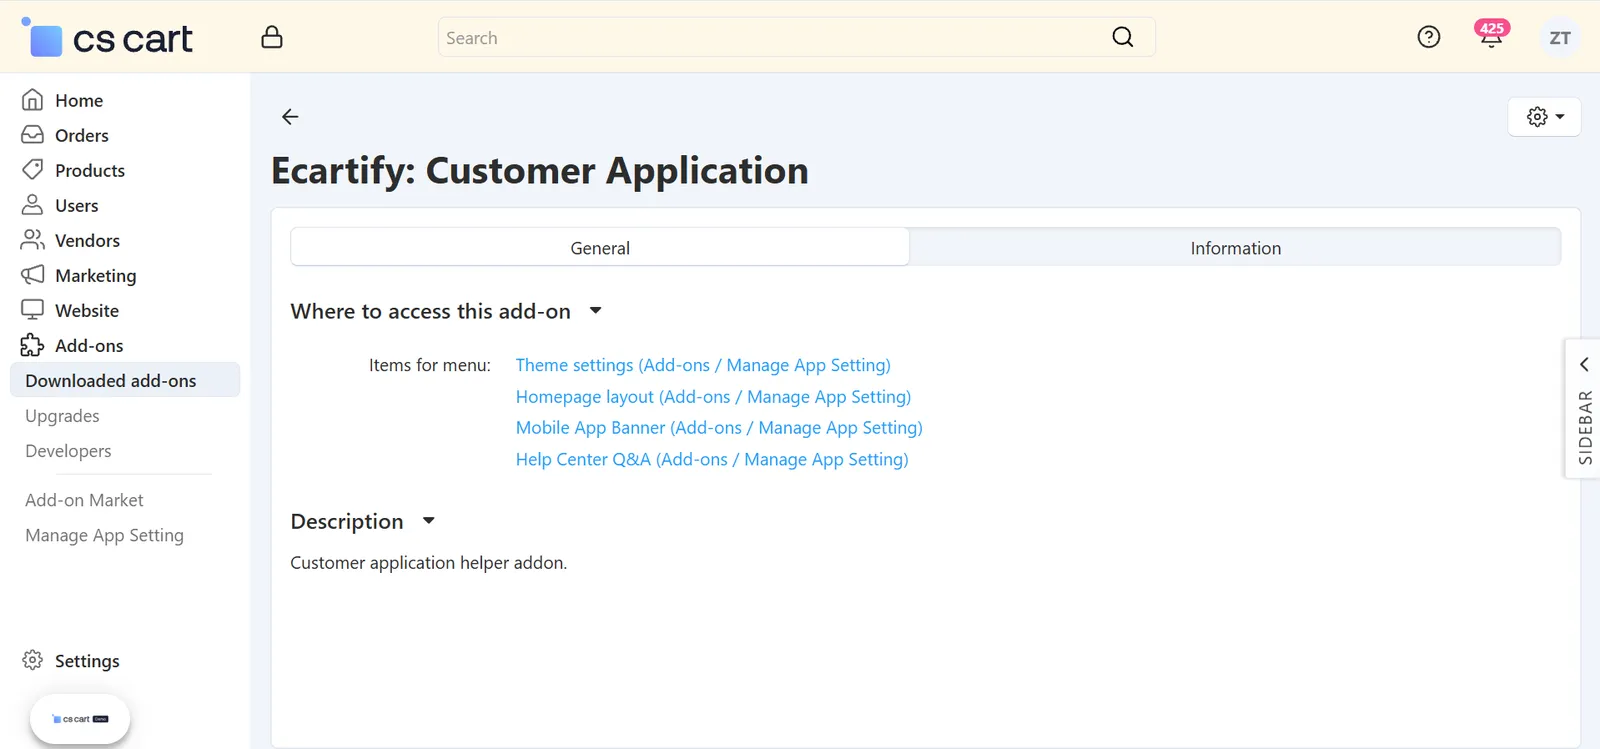Click the Orders inbox icon
1600x749 pixels.
tap(33, 135)
